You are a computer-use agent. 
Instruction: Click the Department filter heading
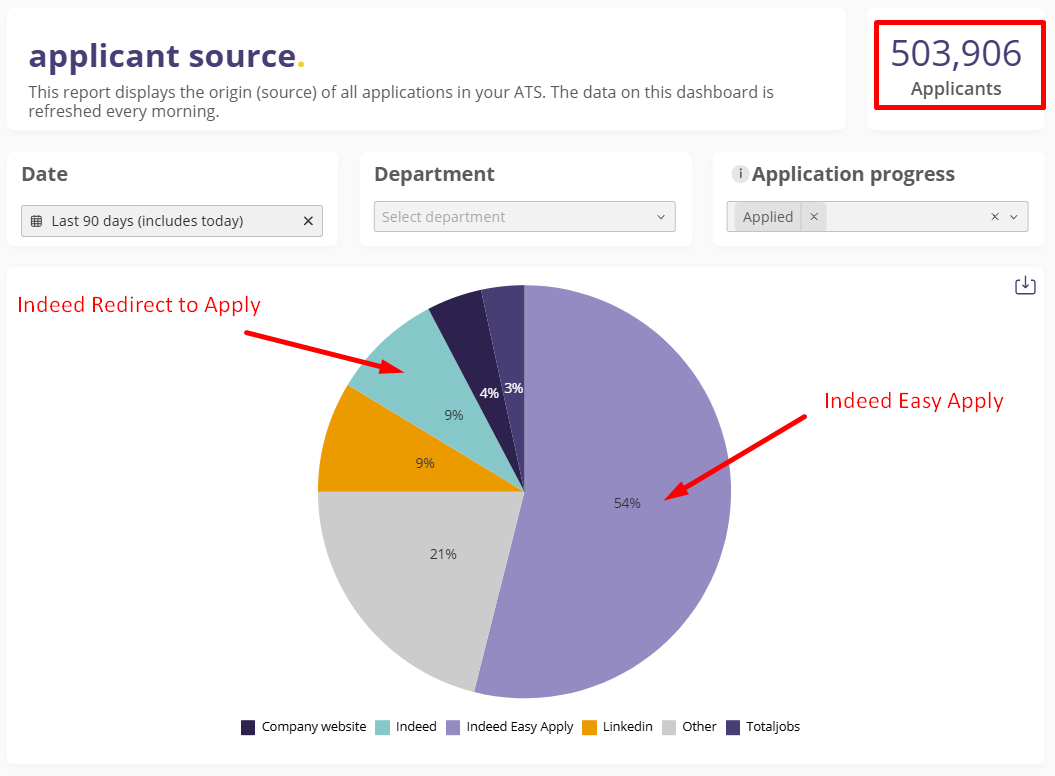(x=434, y=174)
